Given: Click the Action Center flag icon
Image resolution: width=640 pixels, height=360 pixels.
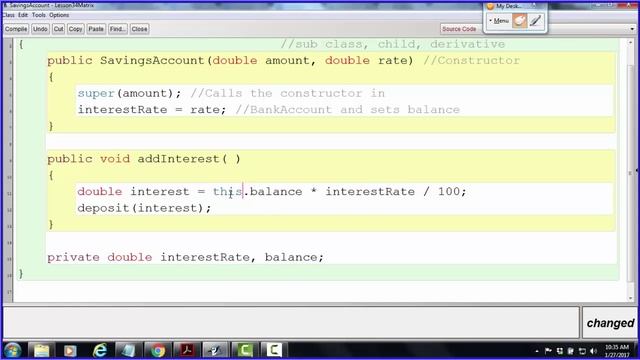Looking at the screenshot, I should [x=548, y=351].
